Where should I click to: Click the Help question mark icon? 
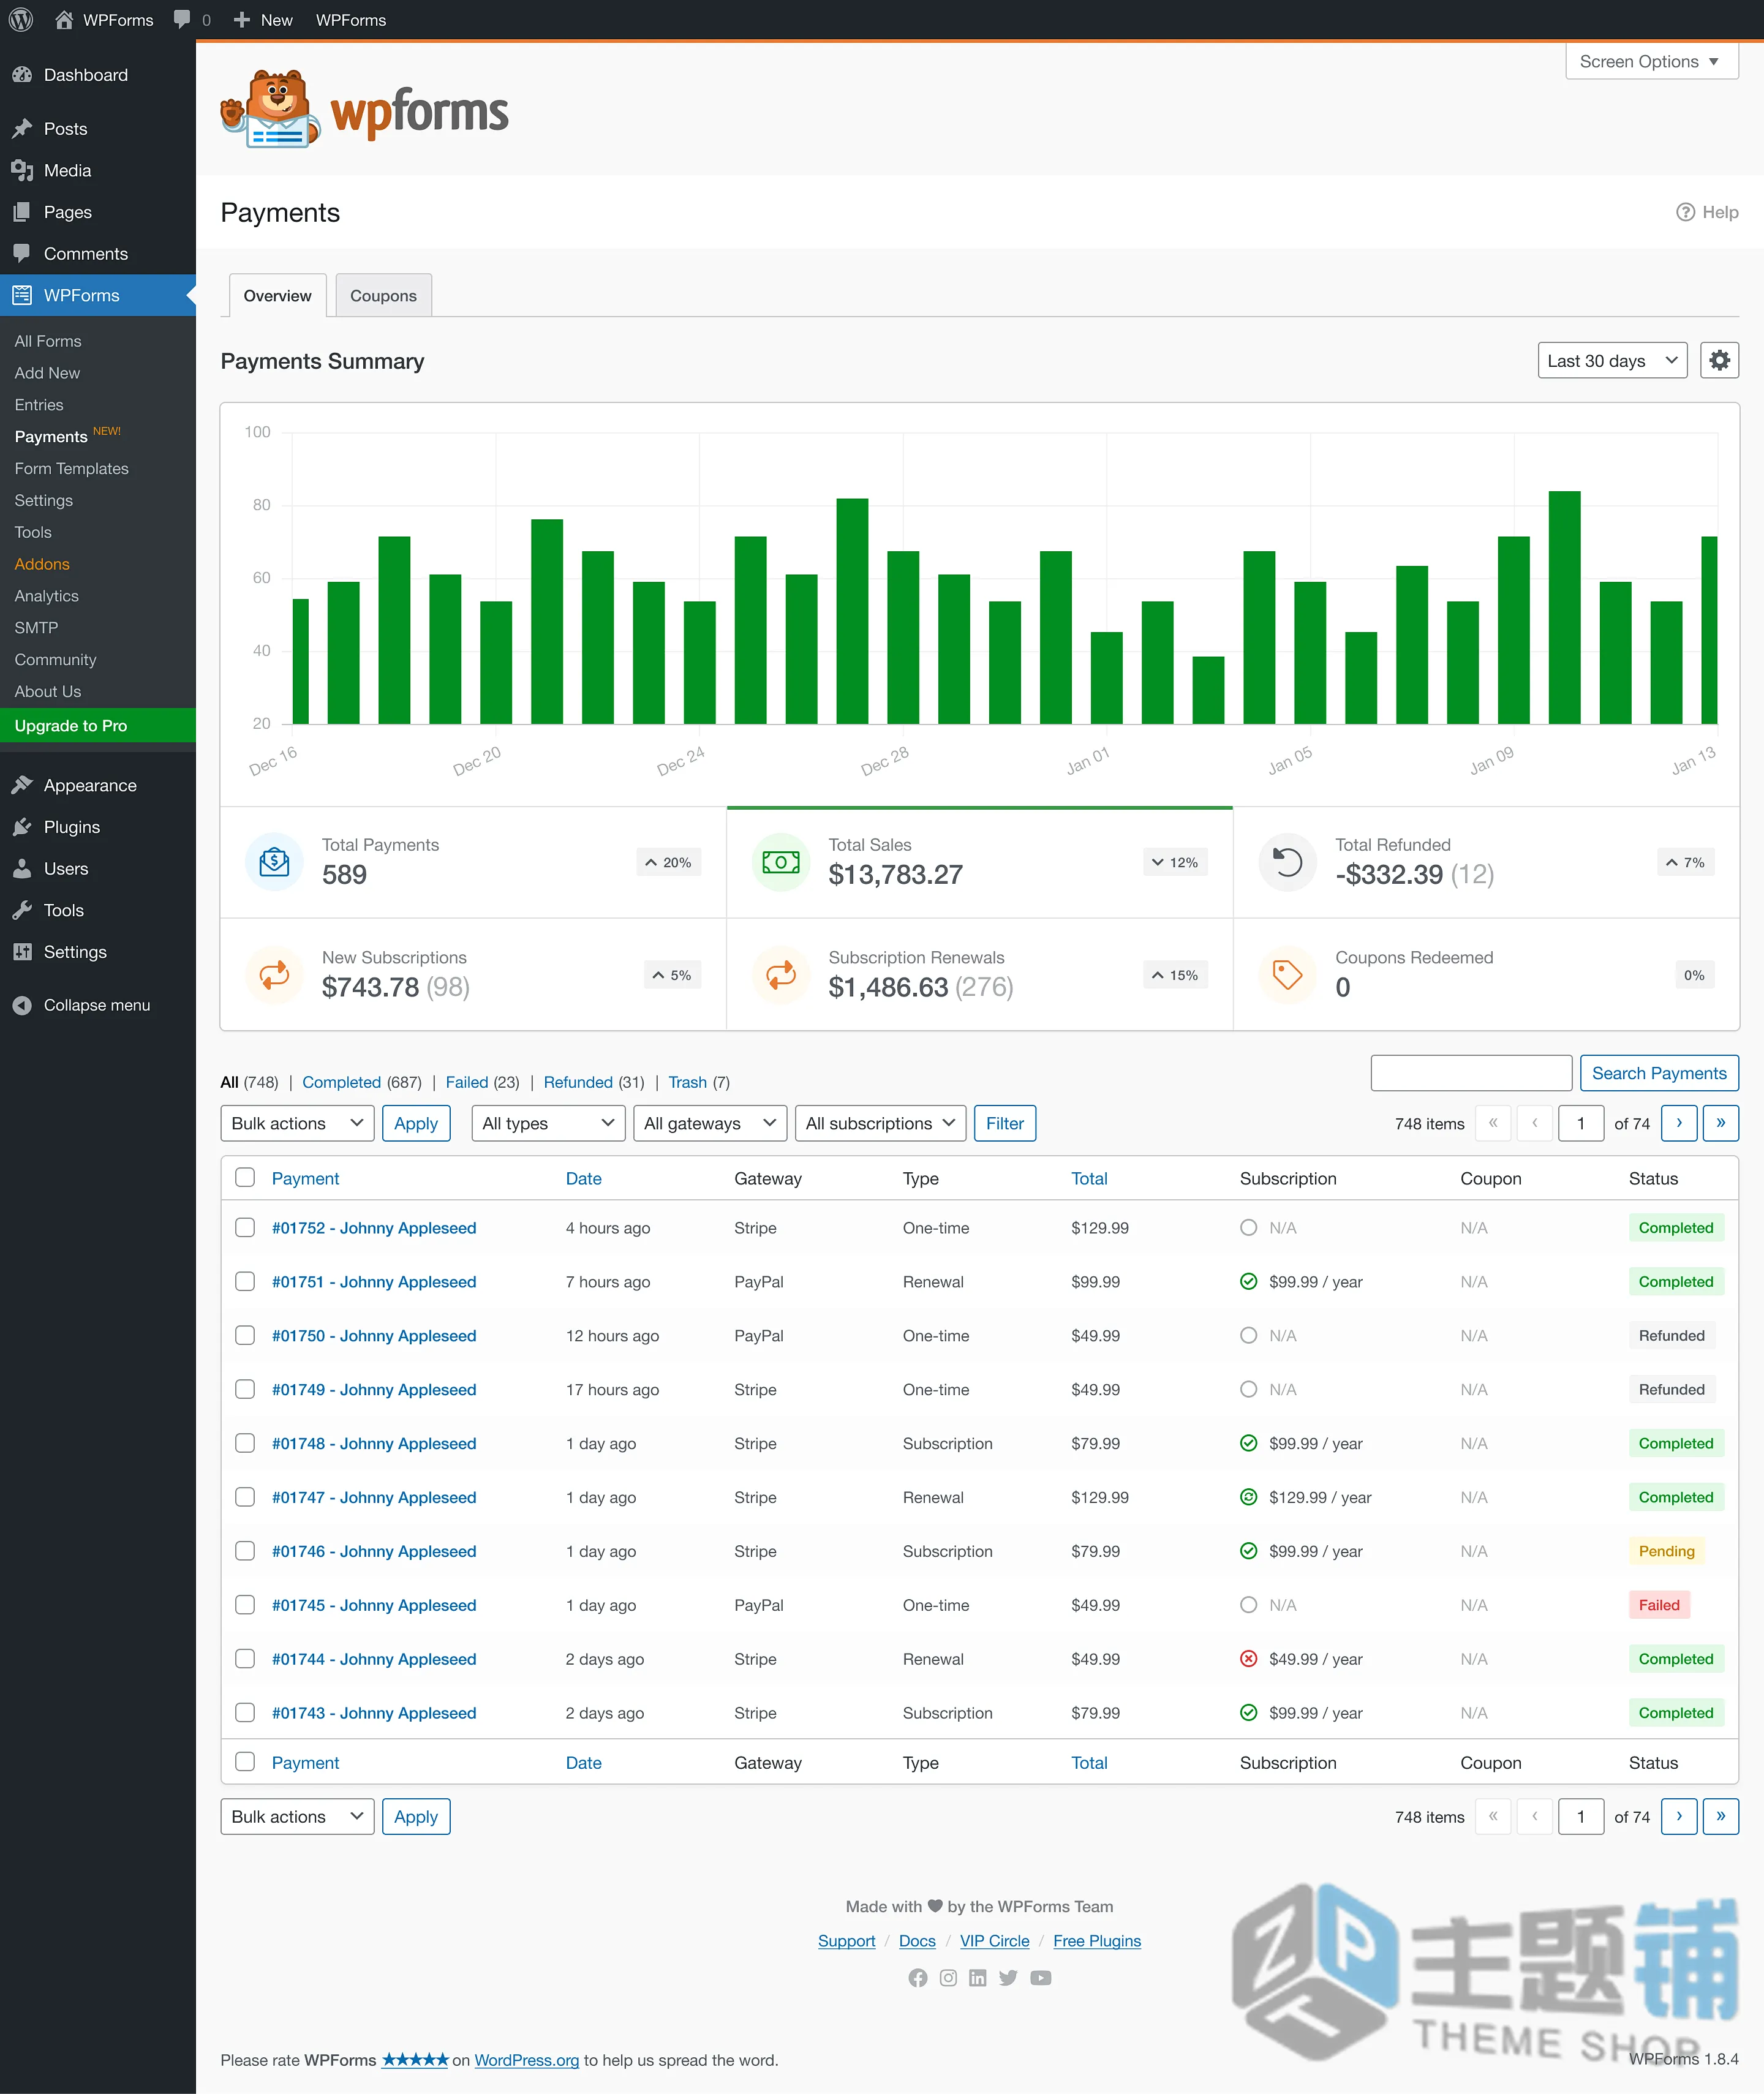pos(1686,212)
